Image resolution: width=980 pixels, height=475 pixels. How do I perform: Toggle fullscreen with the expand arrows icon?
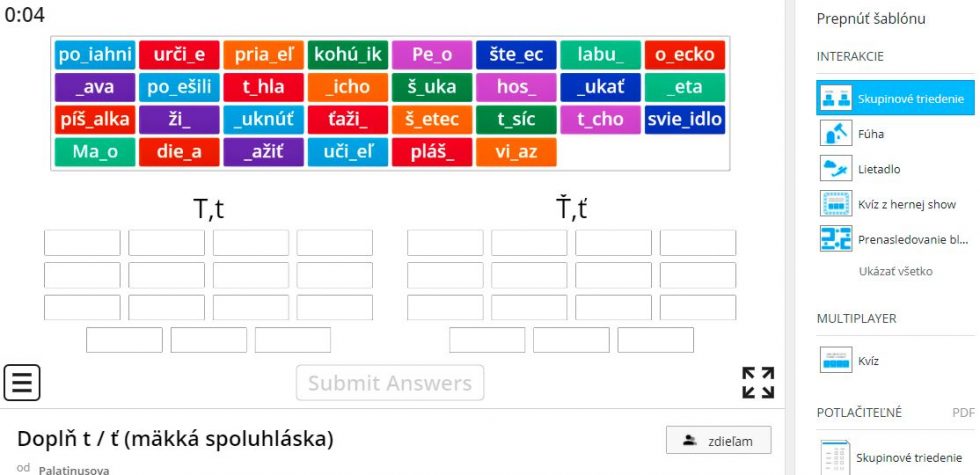point(758,382)
